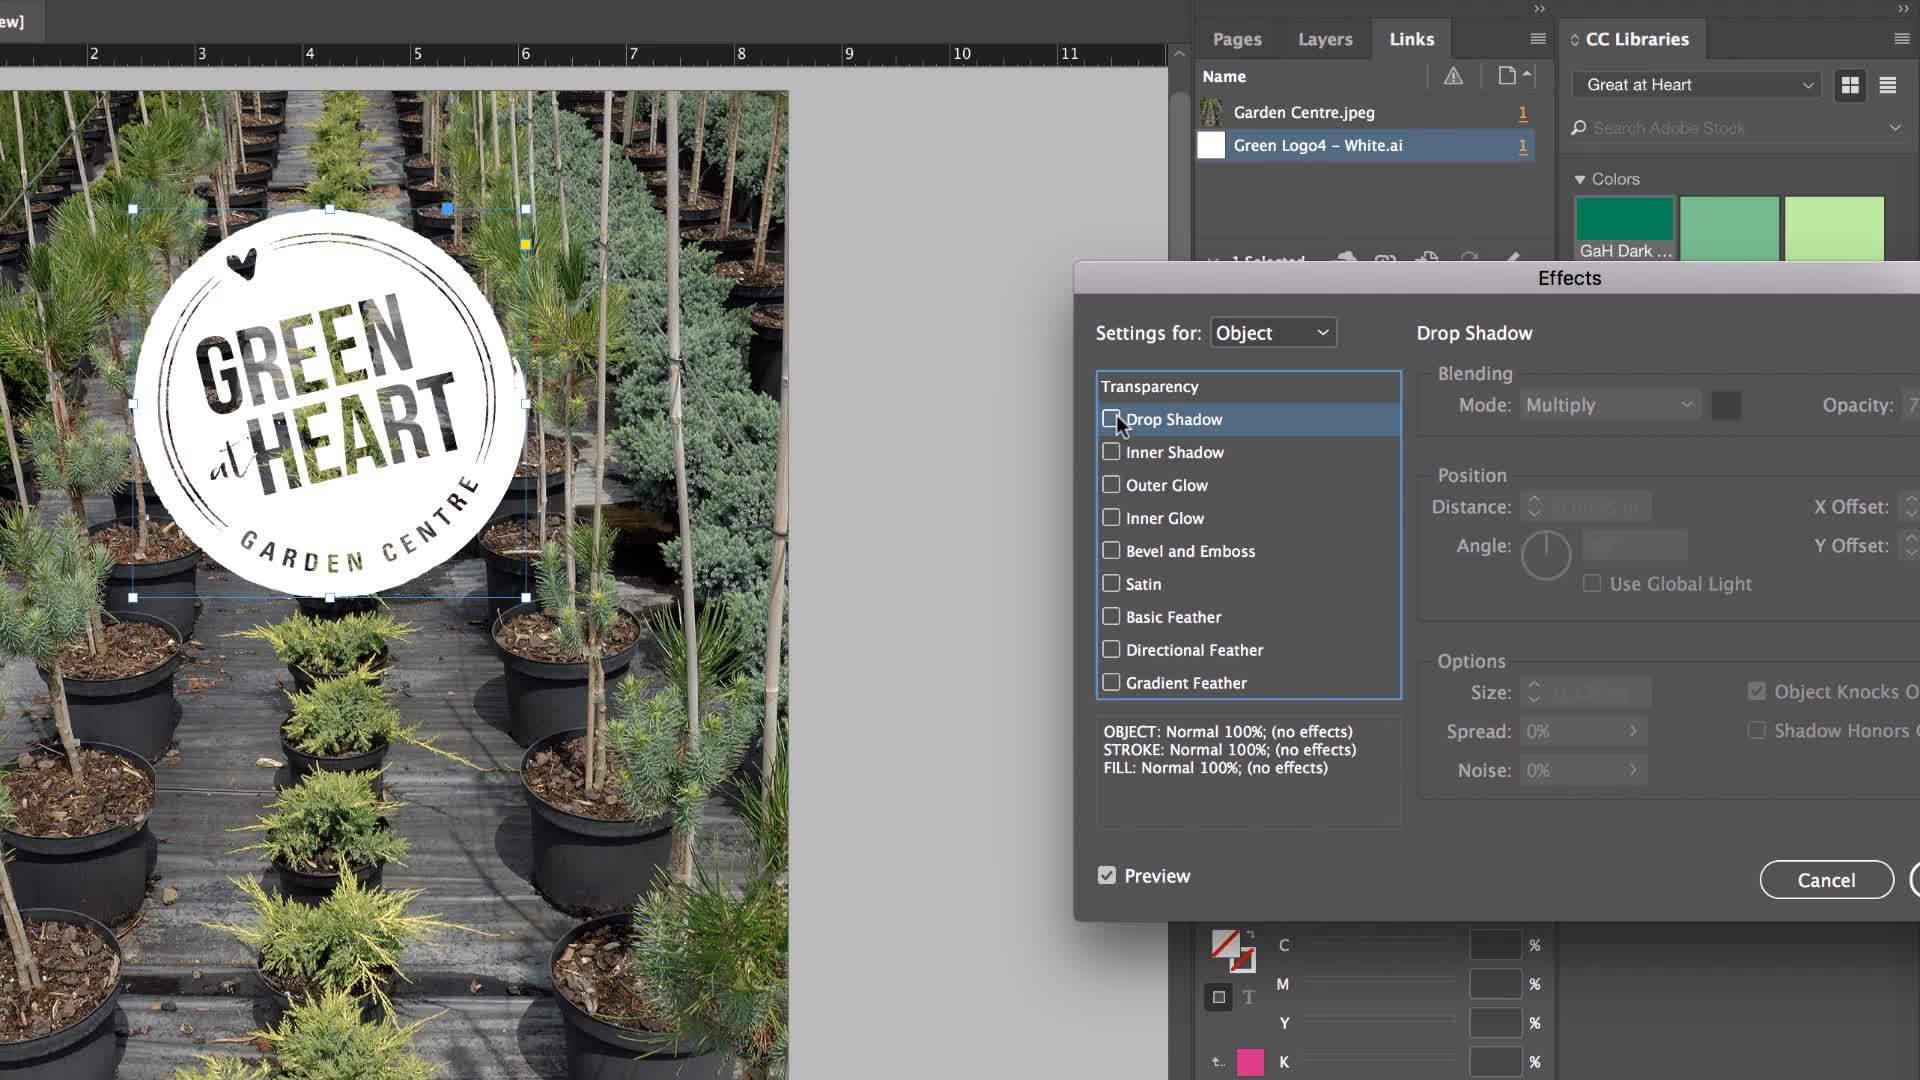Switch CC Libraries to grid view
1920x1080 pixels.
[x=1850, y=85]
